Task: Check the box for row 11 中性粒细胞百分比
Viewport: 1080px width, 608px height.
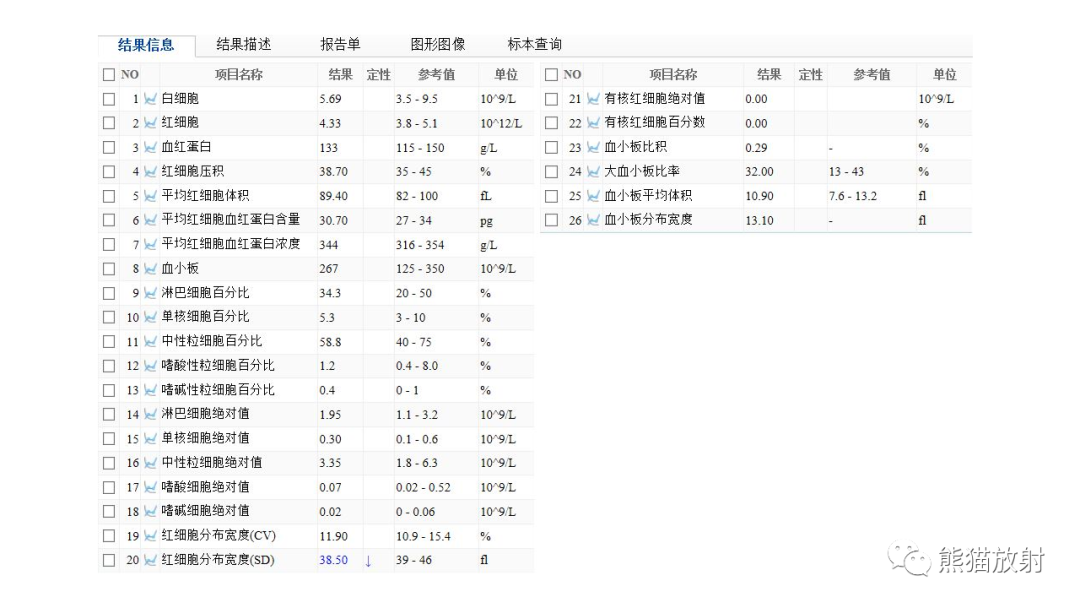Action: [109, 342]
